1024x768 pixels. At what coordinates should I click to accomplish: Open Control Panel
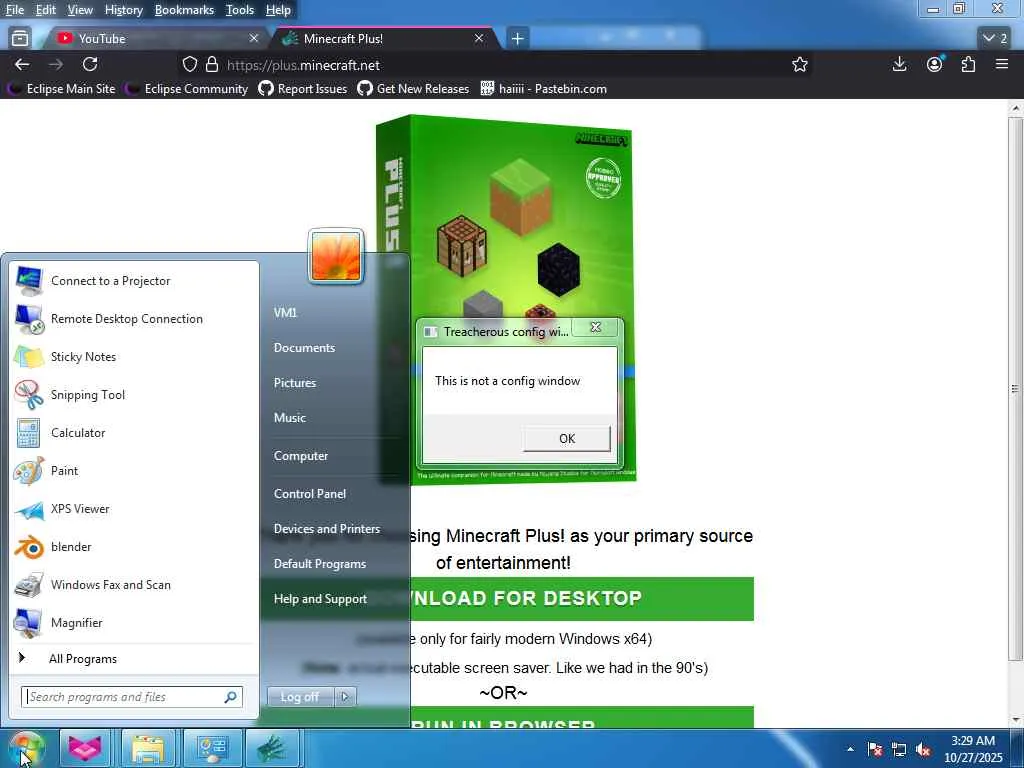[x=310, y=494]
